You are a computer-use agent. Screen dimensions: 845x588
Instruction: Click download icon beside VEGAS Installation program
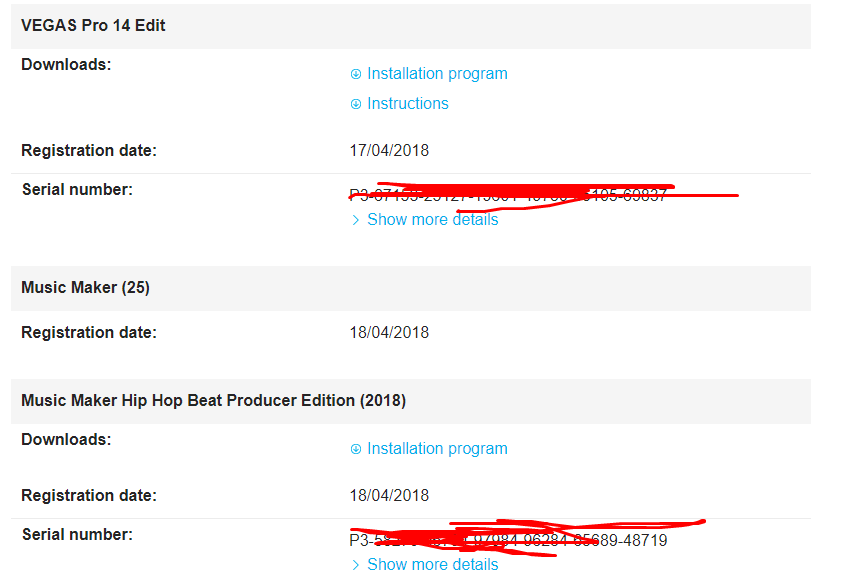(355, 74)
